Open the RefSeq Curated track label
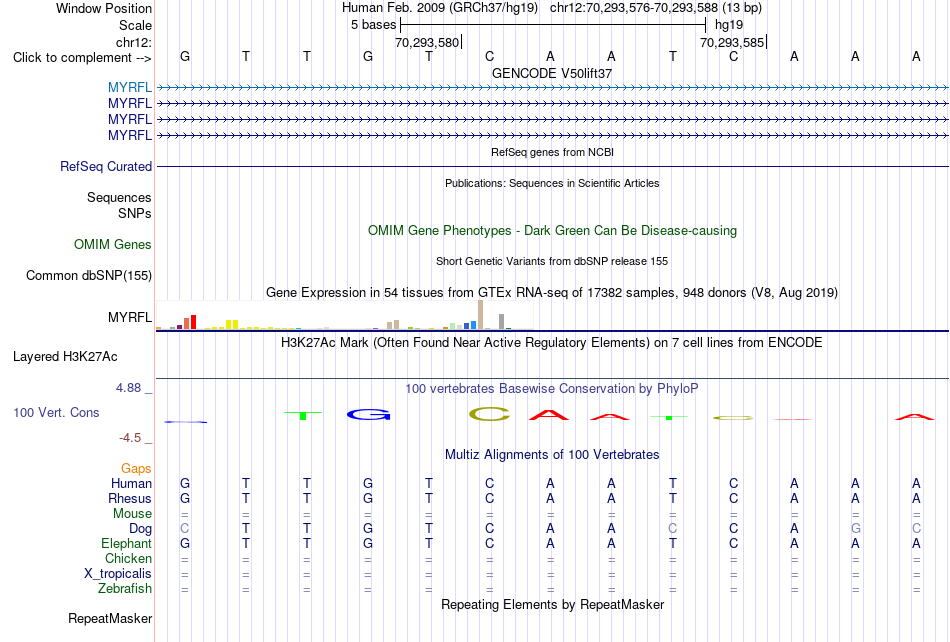This screenshot has width=950, height=642. [106, 166]
